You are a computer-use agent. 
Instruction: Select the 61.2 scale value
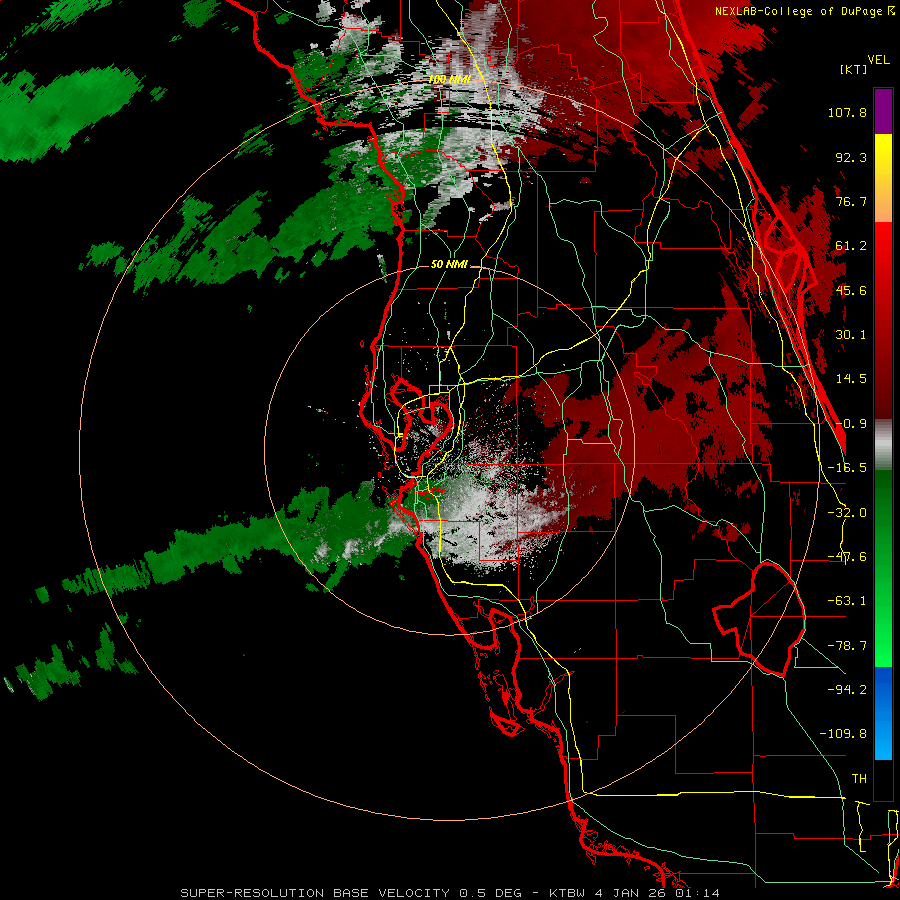[x=851, y=246]
